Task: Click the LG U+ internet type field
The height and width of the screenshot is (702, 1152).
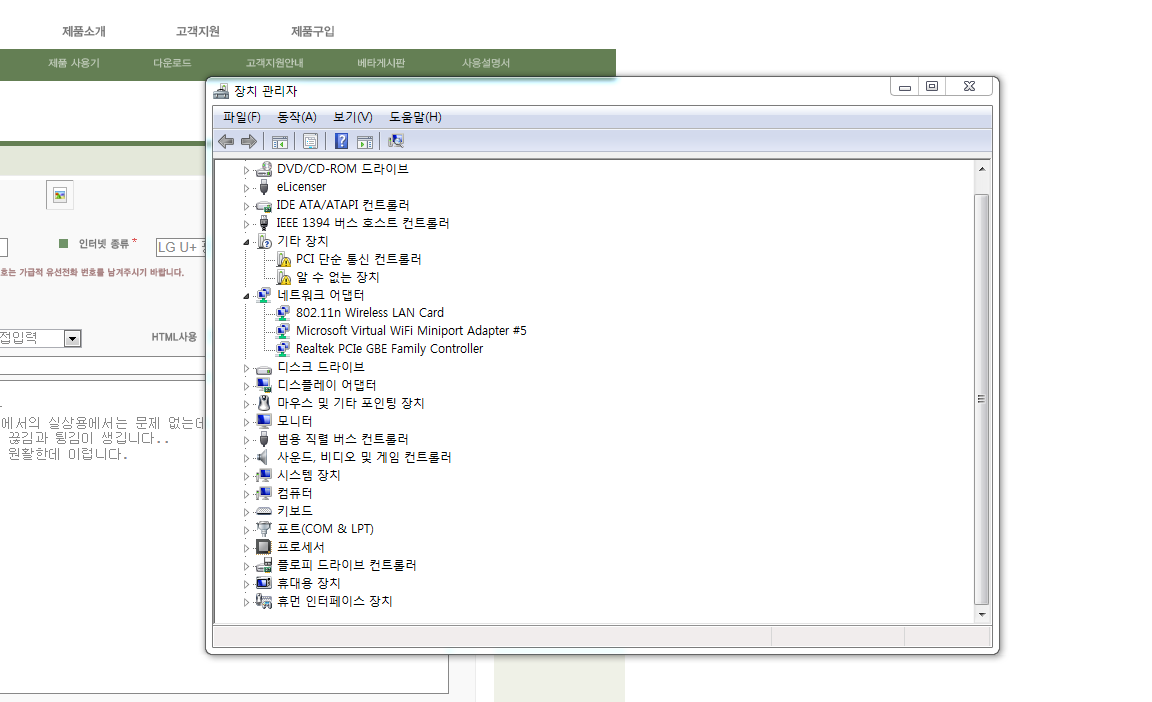Action: [x=181, y=247]
